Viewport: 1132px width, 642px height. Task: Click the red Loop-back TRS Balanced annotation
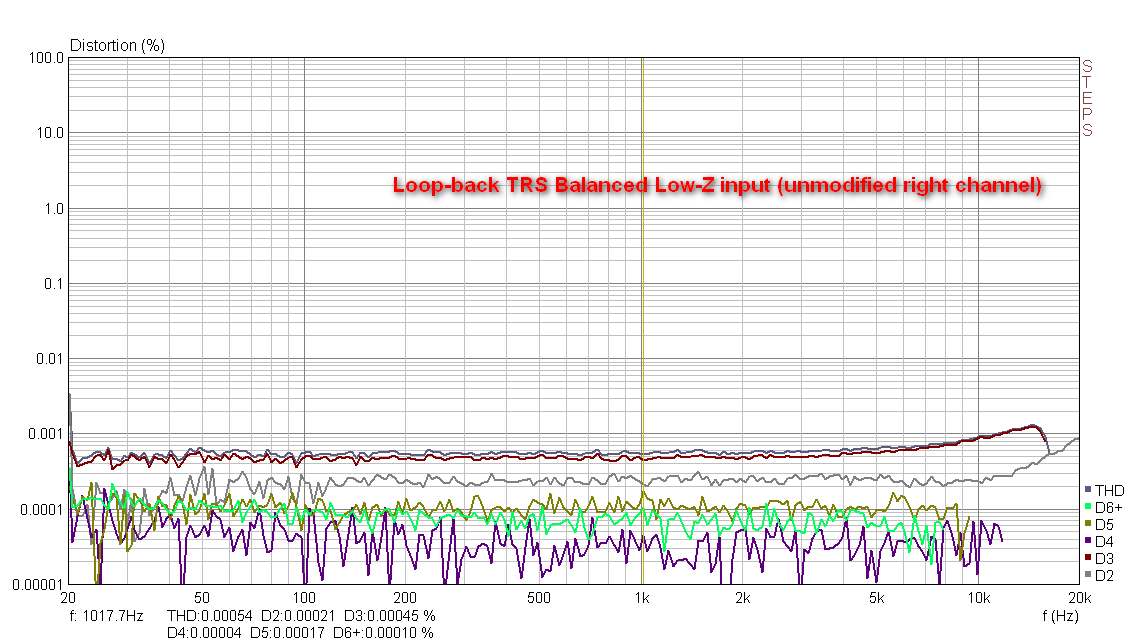tap(718, 185)
